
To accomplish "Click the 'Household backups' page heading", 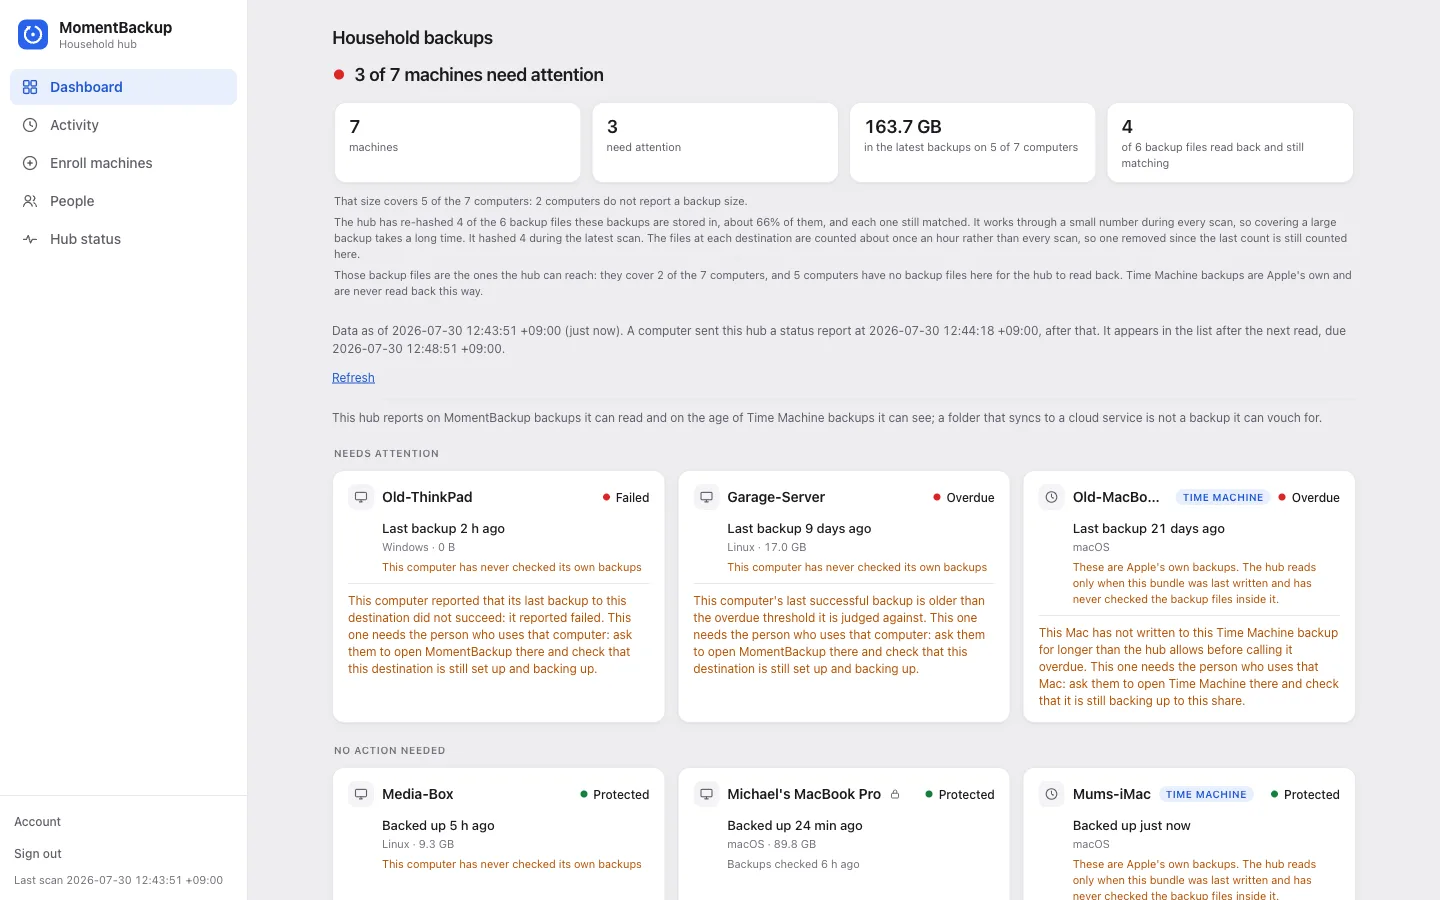I will click(x=412, y=38).
